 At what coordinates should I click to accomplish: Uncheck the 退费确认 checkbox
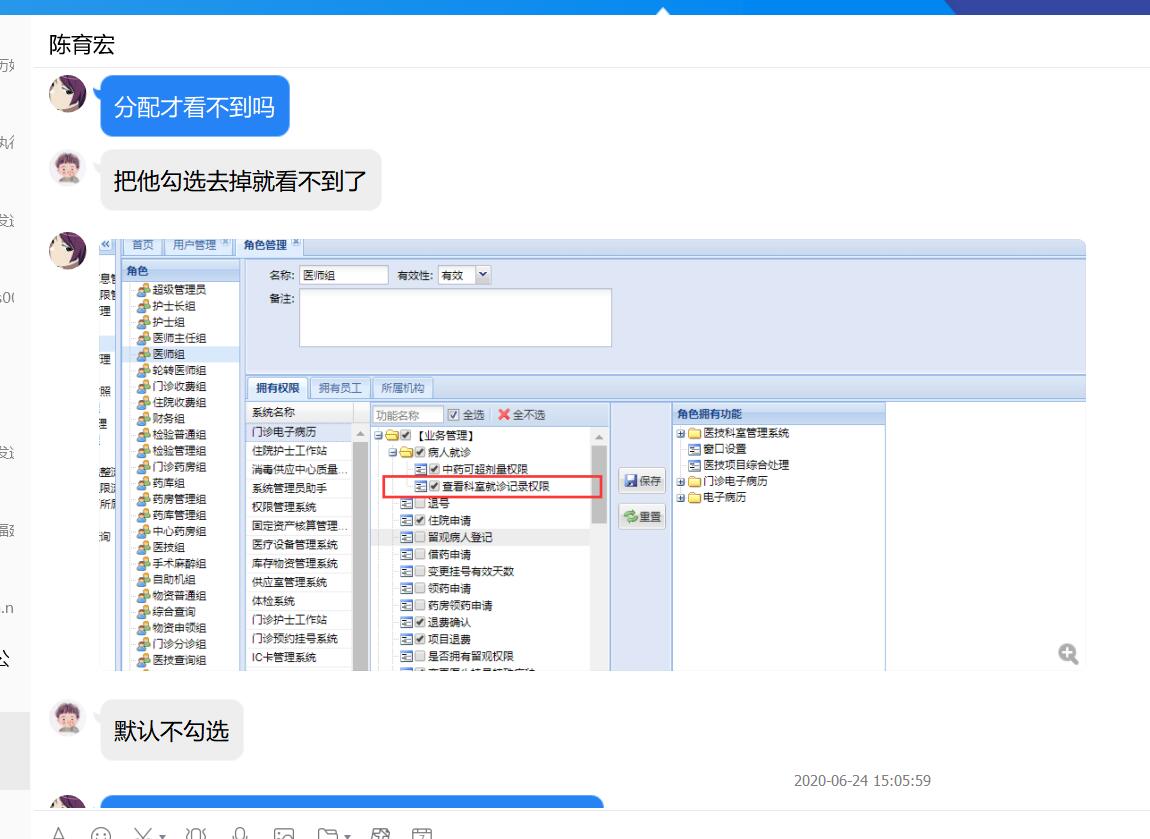coord(420,622)
